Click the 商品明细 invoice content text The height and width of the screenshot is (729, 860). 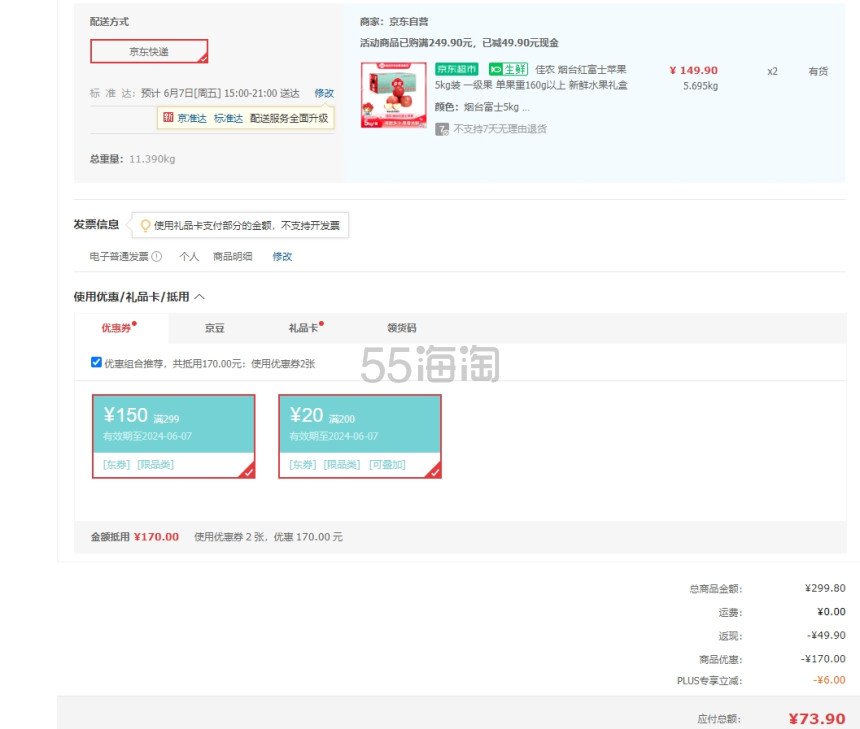(x=233, y=256)
